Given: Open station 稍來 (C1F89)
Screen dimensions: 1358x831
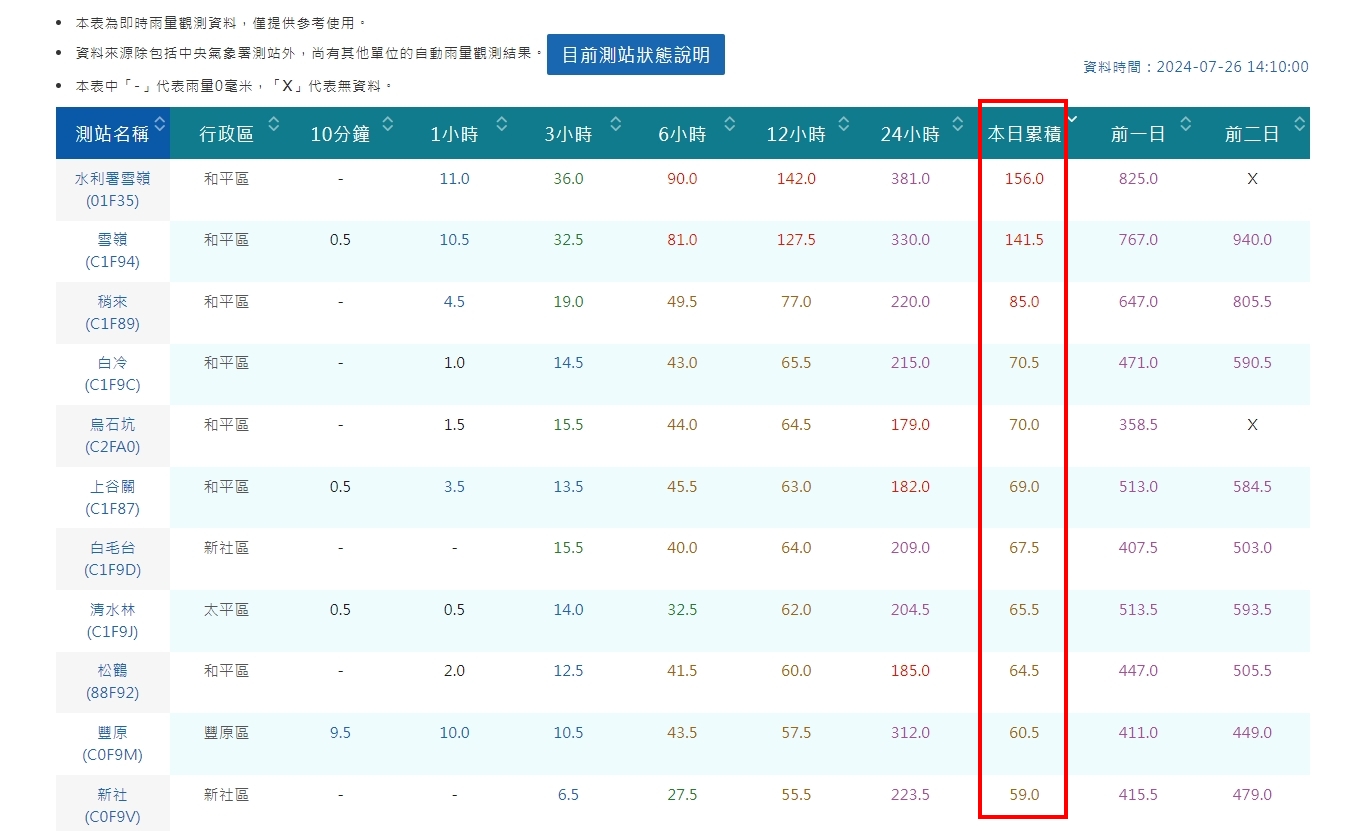Looking at the screenshot, I should [x=112, y=313].
